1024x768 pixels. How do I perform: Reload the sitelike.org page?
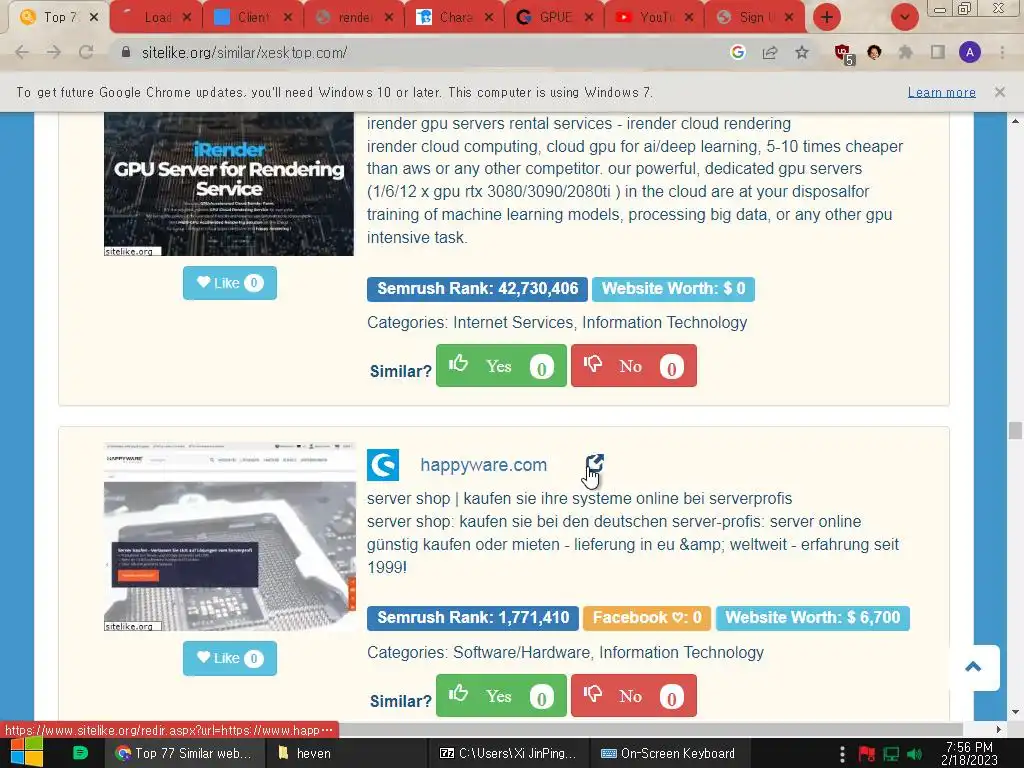tap(86, 52)
